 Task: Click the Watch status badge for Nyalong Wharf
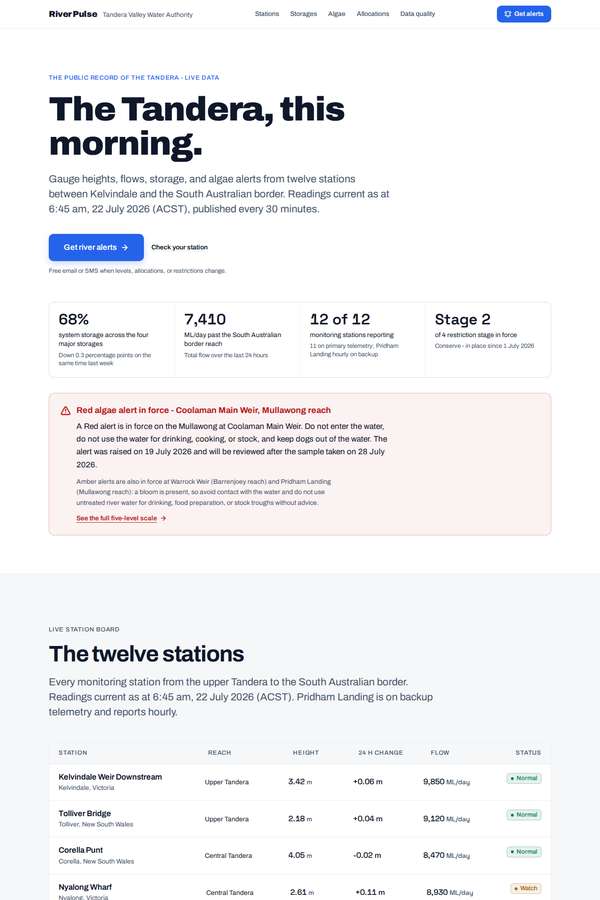point(526,888)
